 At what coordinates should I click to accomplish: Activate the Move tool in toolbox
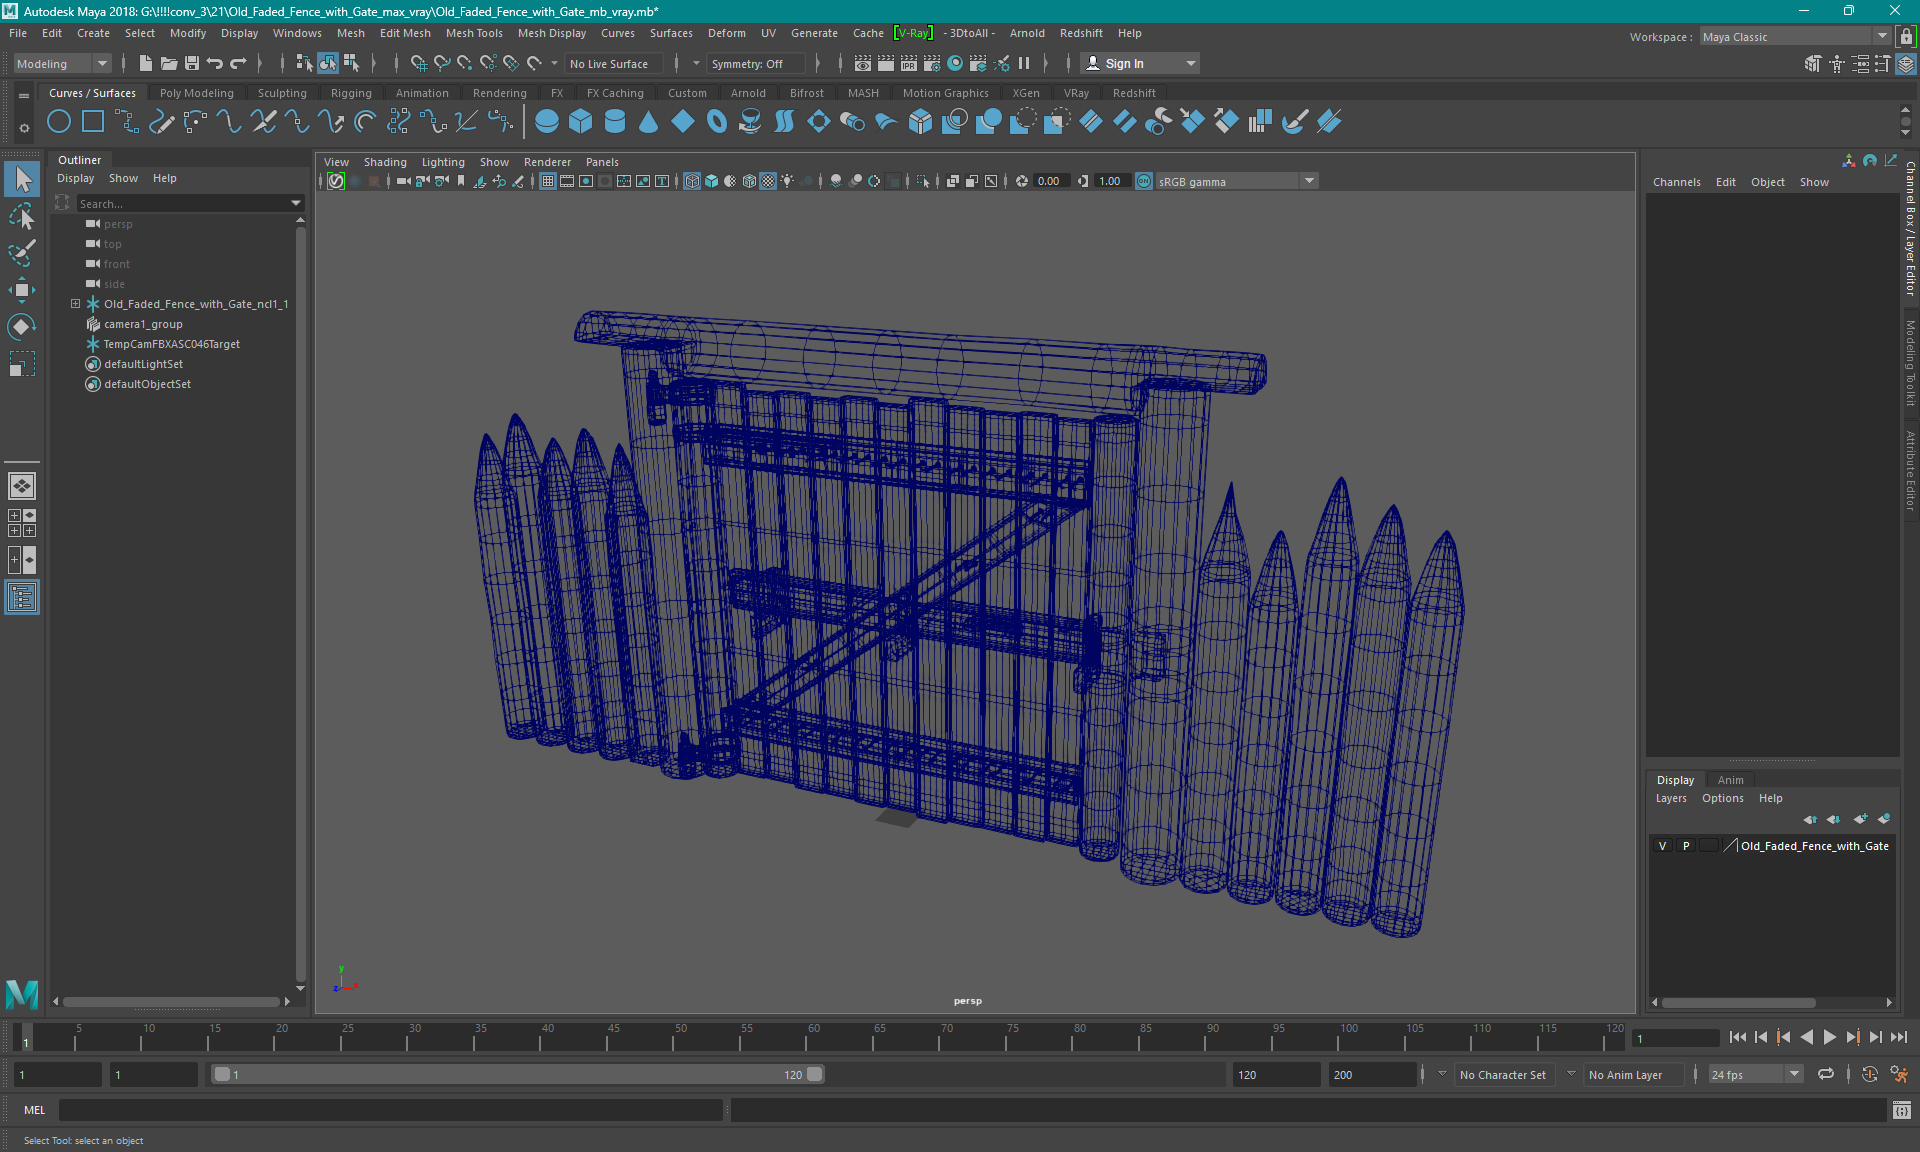click(x=22, y=290)
